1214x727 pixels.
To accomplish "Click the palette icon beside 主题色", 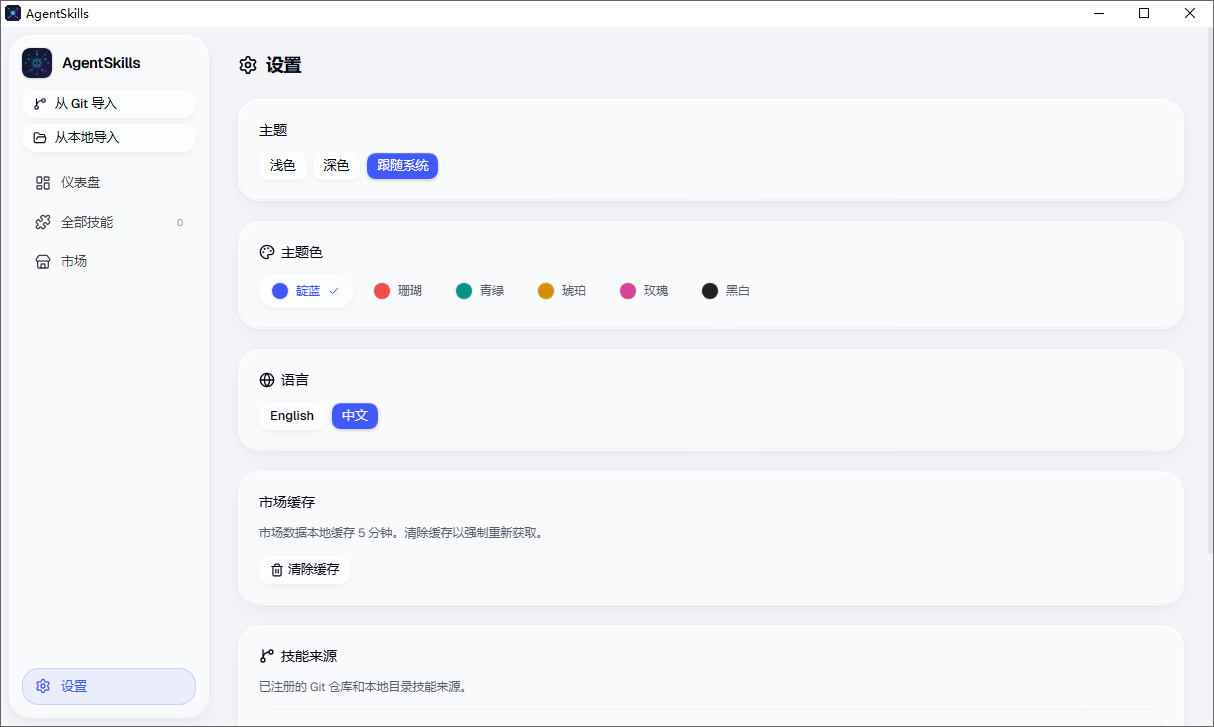I will (265, 251).
